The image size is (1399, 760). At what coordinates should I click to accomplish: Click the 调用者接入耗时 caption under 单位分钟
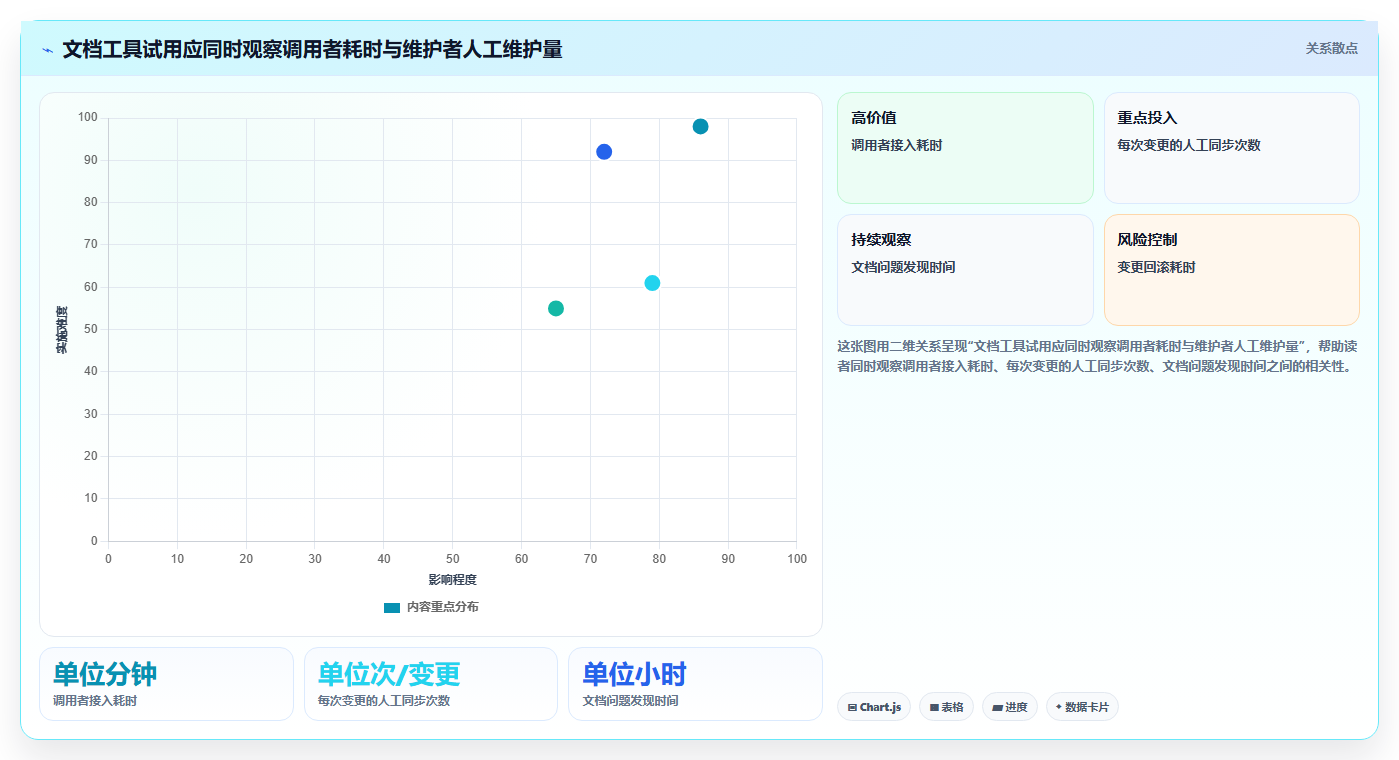(x=95, y=701)
